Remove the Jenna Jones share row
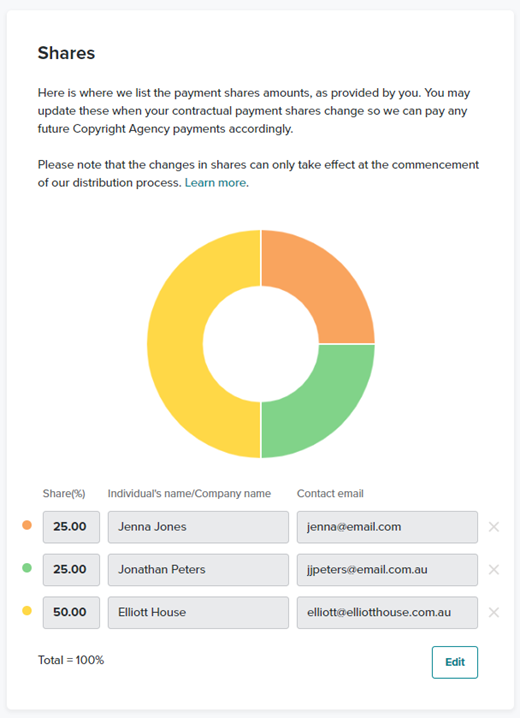The image size is (520, 718). 493,527
